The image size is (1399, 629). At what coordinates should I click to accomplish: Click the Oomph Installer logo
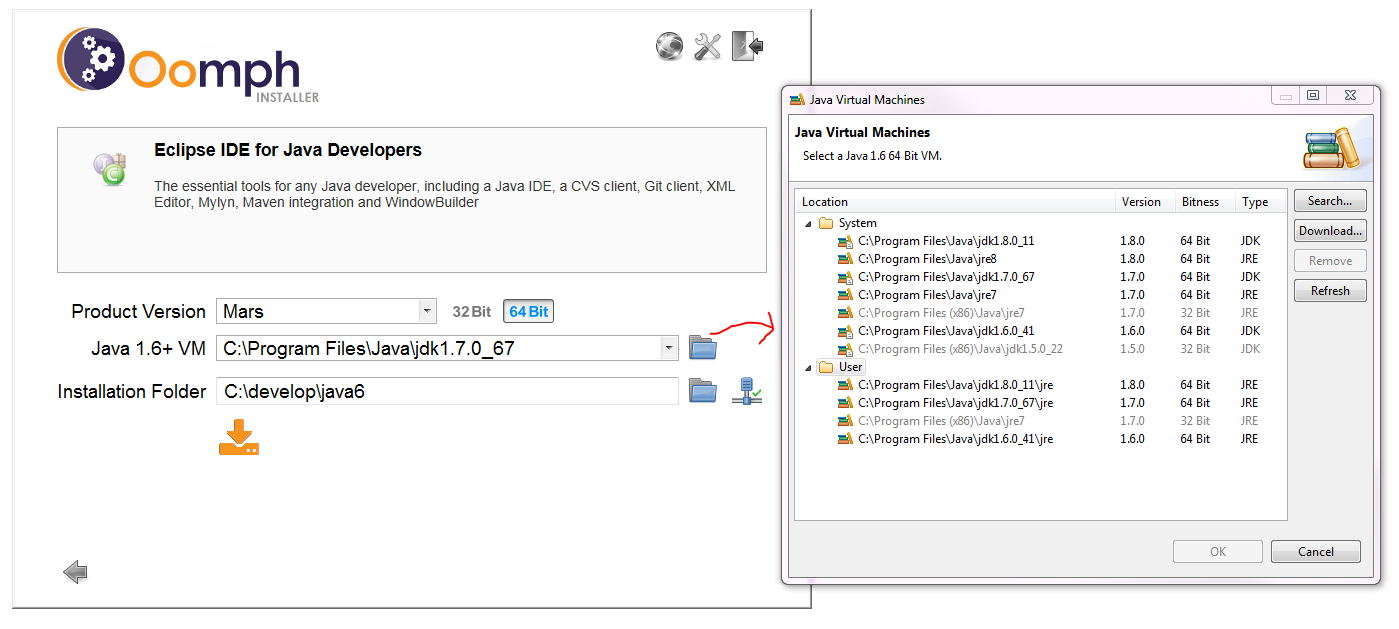(x=189, y=64)
